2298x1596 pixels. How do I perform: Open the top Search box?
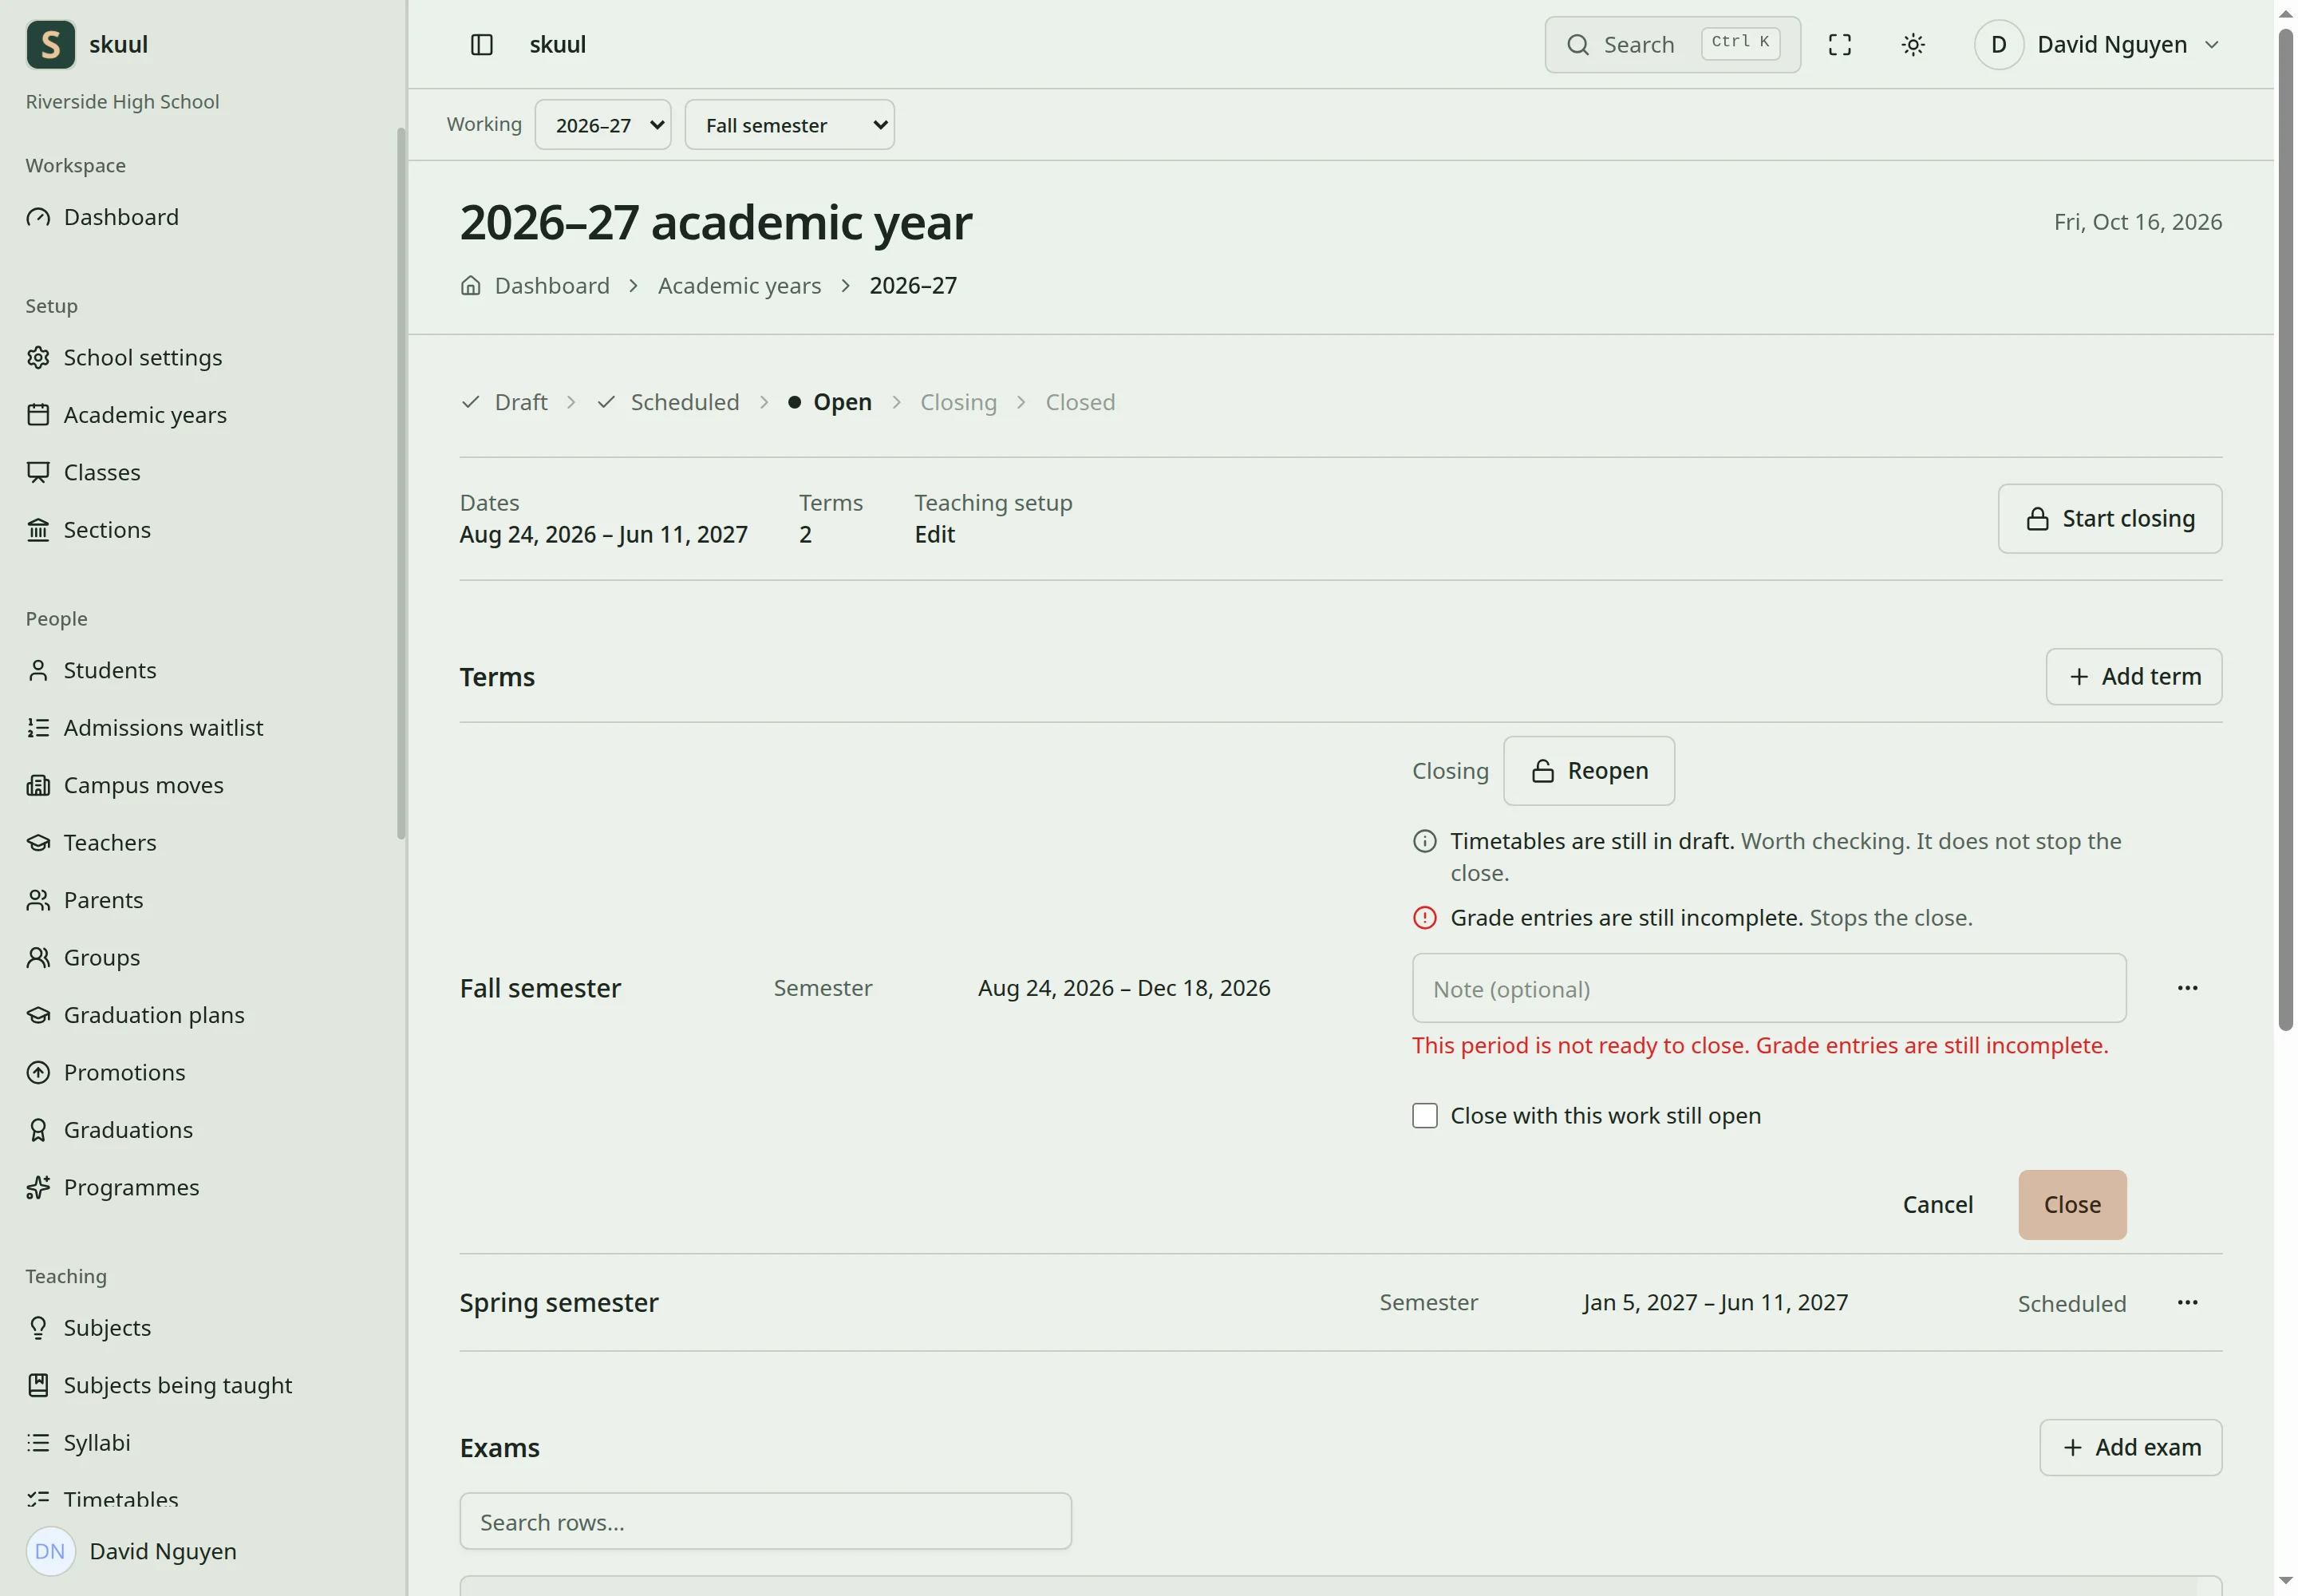tap(1672, 45)
